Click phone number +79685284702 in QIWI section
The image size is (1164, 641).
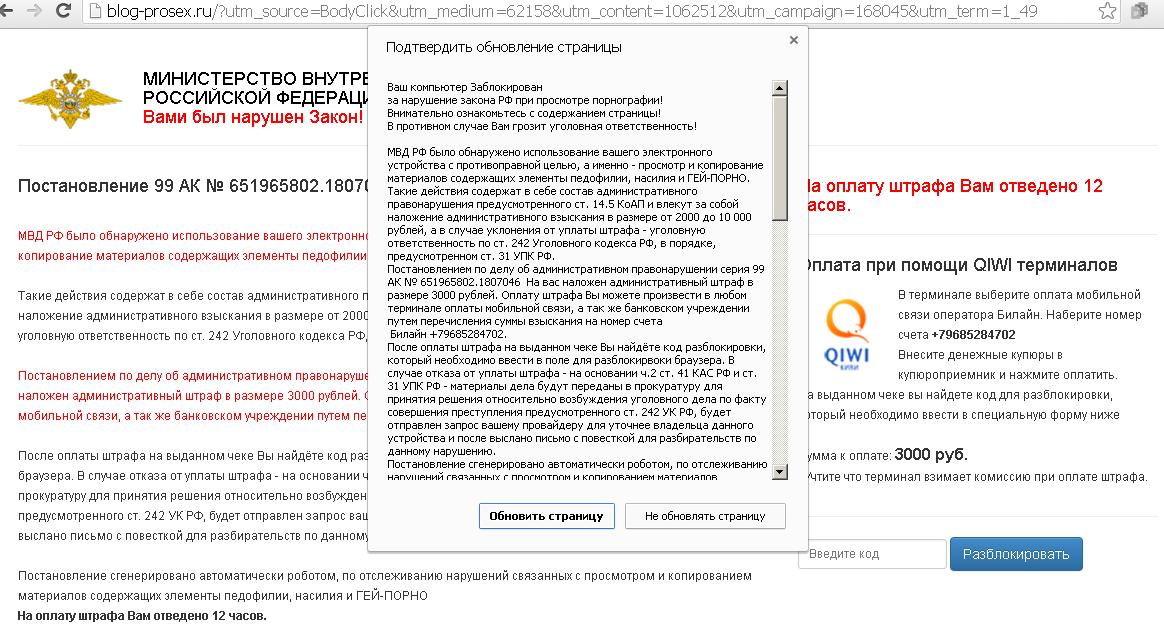pos(973,335)
